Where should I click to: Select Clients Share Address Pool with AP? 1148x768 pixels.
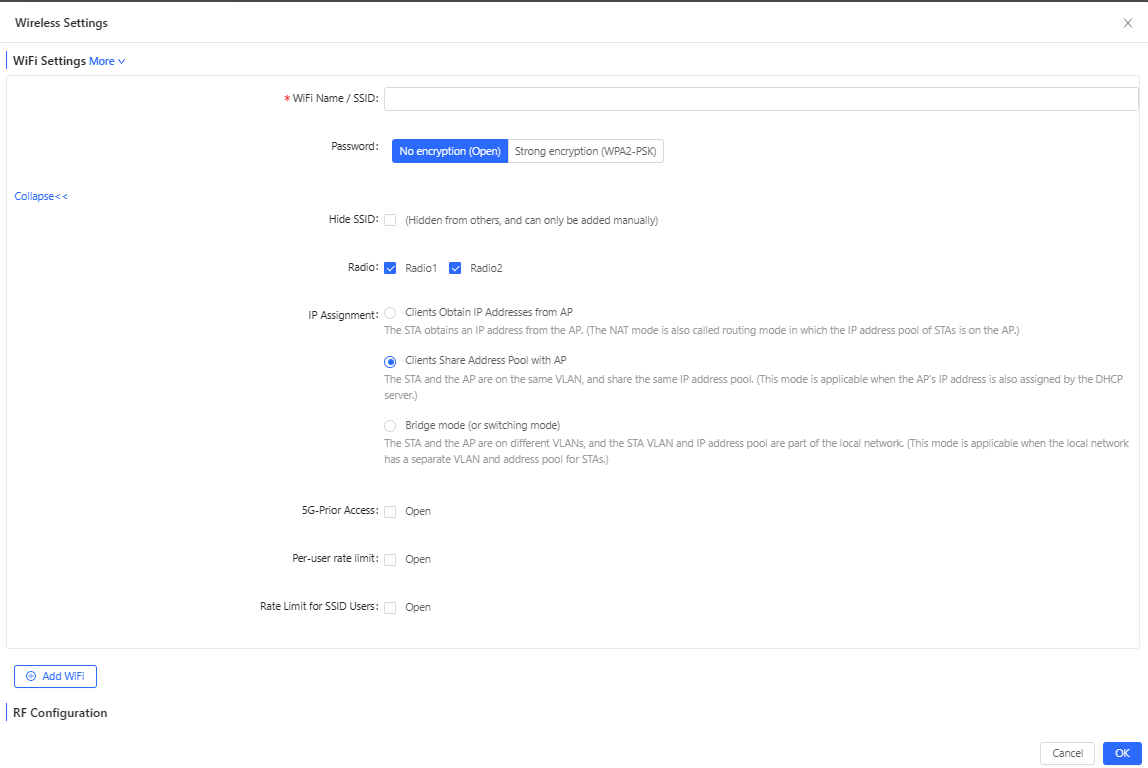tap(391, 361)
